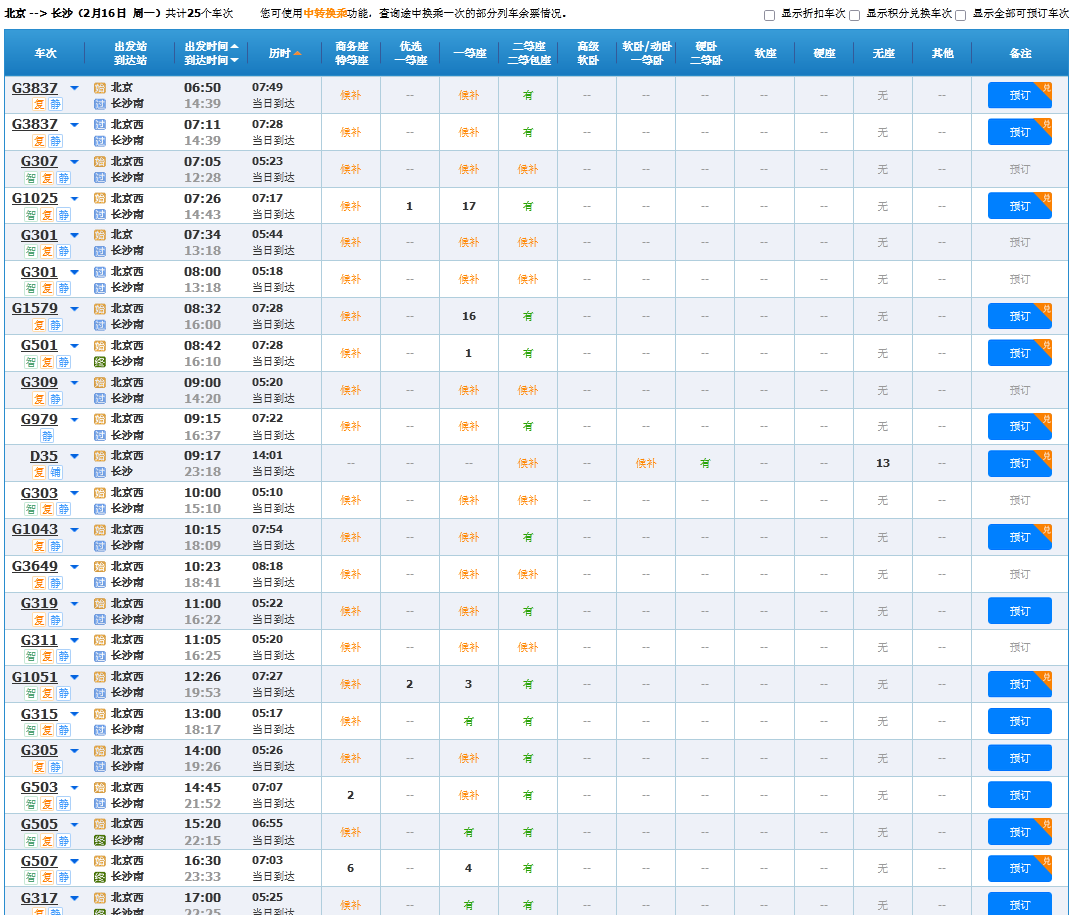Click the 始 icon beside G1025's 北京西
This screenshot has width=1073, height=915.
(x=99, y=198)
